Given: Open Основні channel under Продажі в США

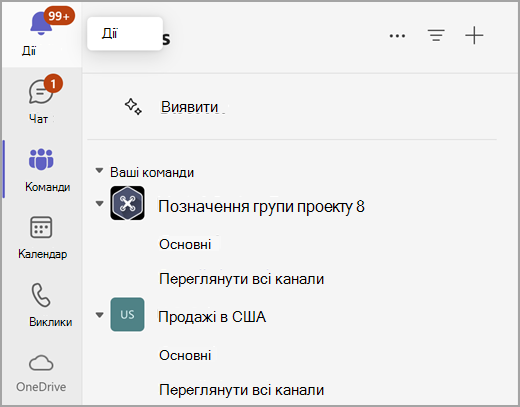Looking at the screenshot, I should coord(185,355).
